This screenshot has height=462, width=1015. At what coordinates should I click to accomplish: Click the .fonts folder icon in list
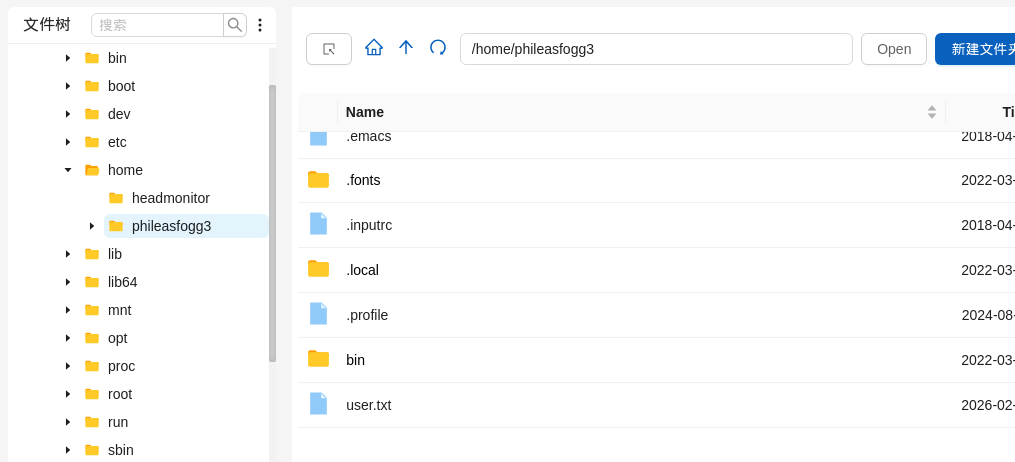tap(318, 180)
